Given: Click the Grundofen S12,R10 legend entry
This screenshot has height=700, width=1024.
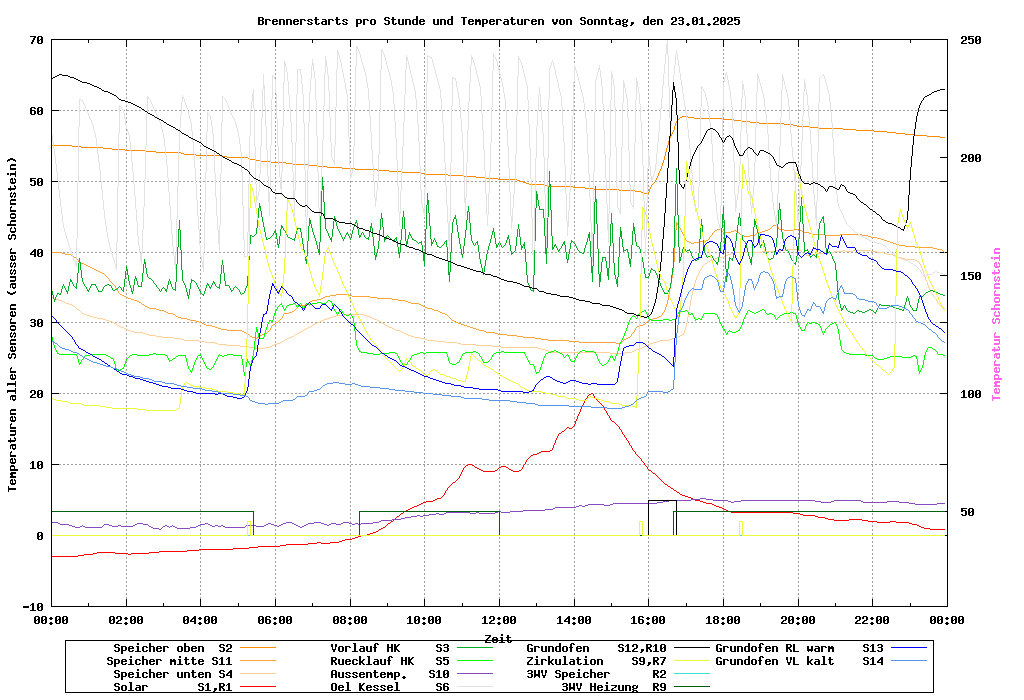Looking at the screenshot, I should pos(596,648).
